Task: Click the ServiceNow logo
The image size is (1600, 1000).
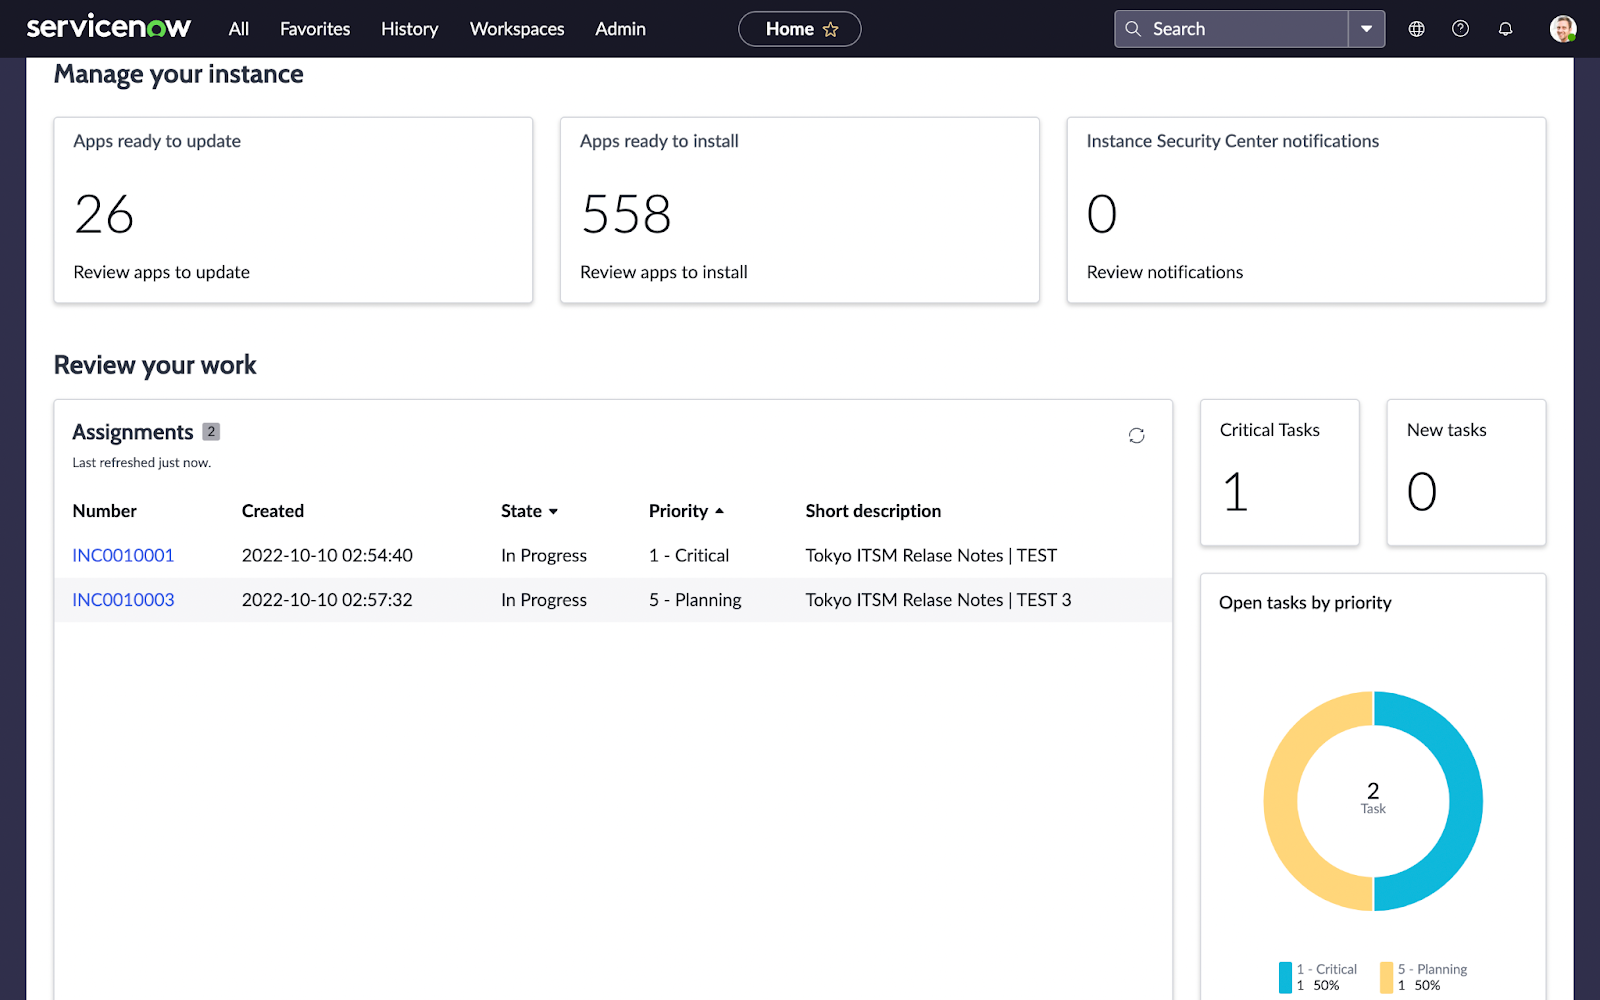Action: tap(108, 28)
